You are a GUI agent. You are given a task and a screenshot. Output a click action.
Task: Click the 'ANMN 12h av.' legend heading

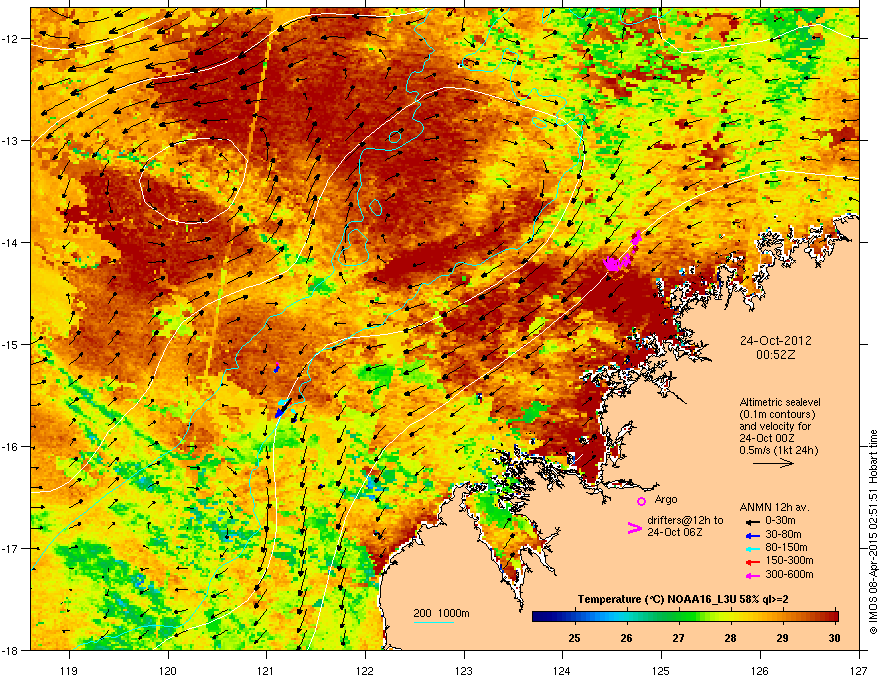[x=774, y=507]
